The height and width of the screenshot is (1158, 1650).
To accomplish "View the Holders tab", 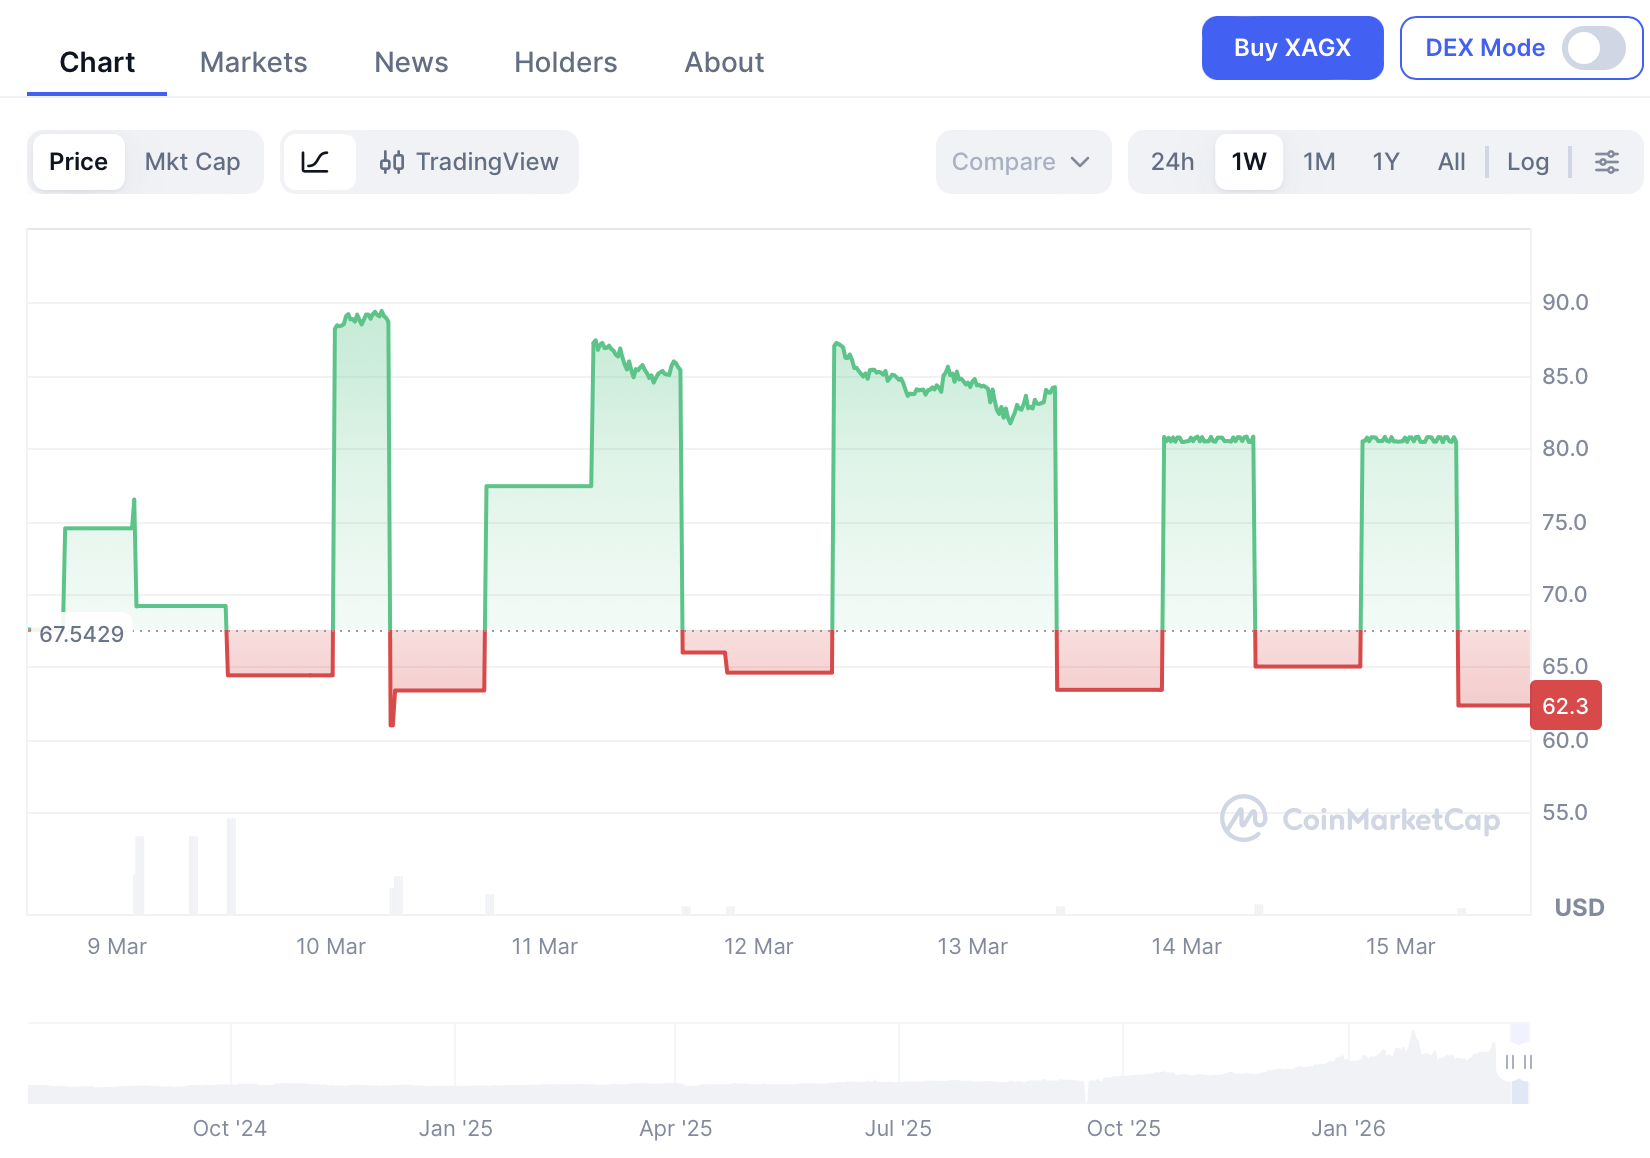I will 565,62.
